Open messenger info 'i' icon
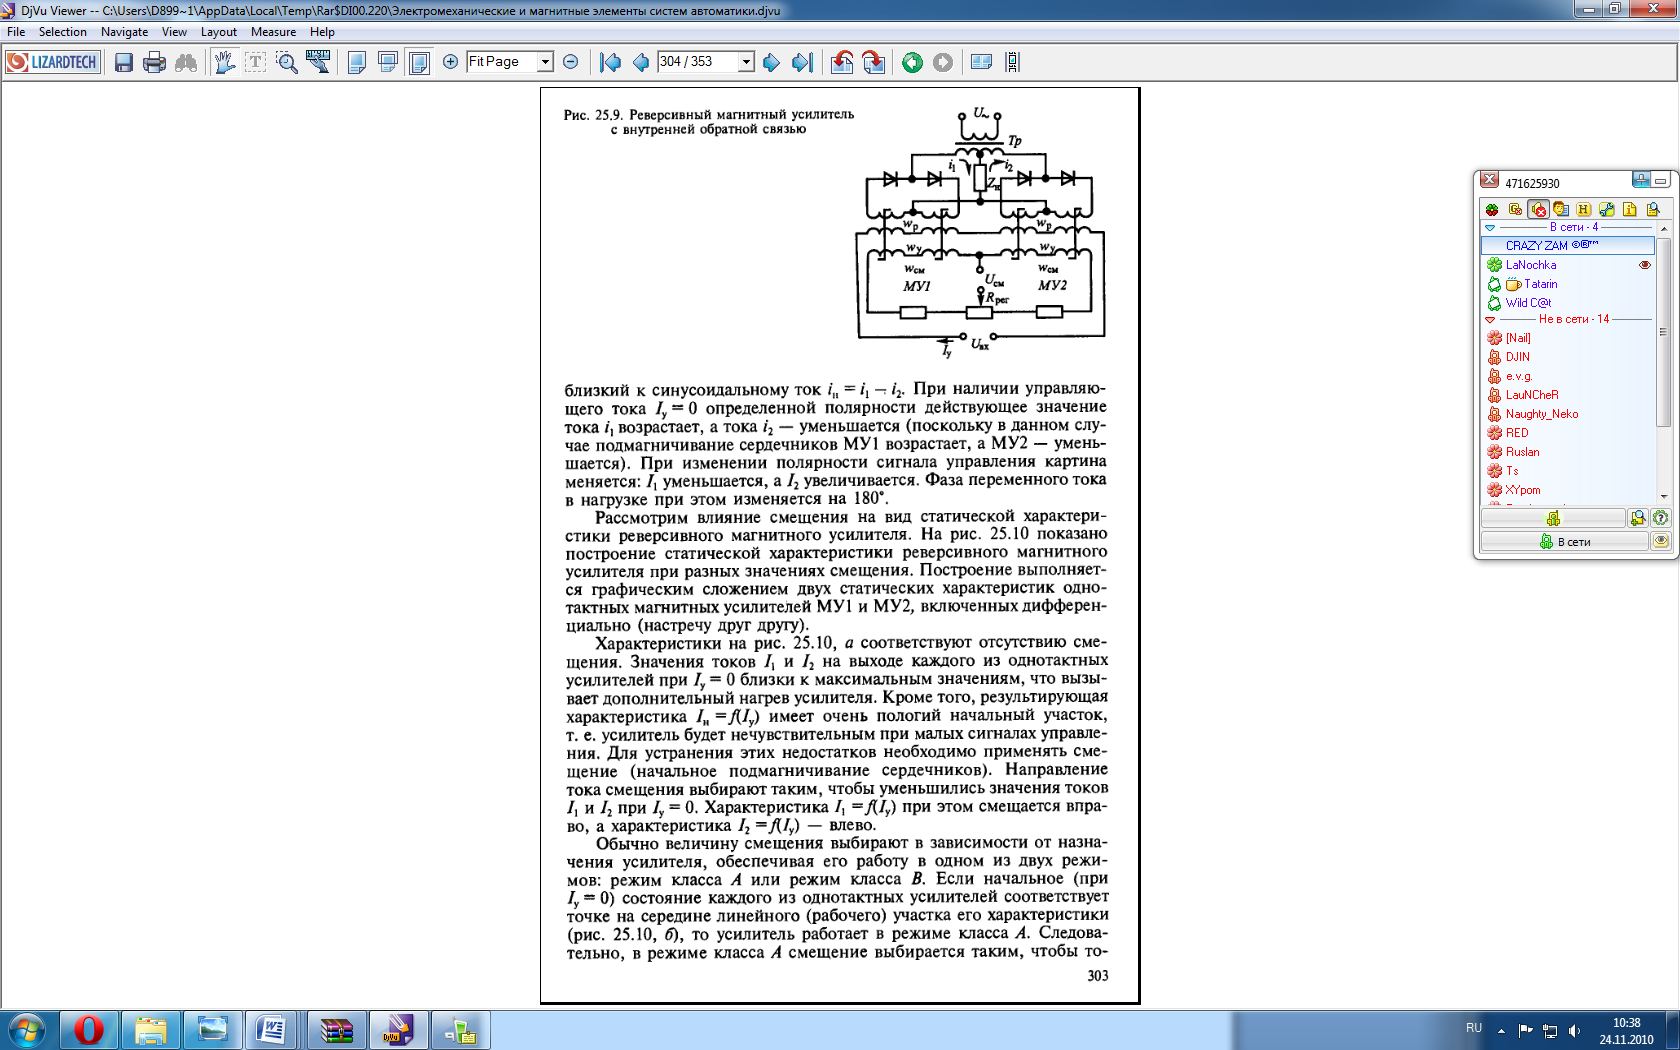 pyautogui.click(x=1630, y=209)
